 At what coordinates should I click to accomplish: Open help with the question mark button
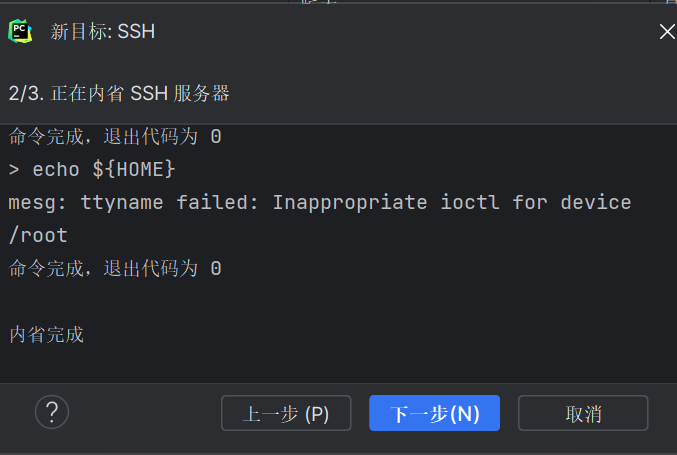[x=51, y=411]
